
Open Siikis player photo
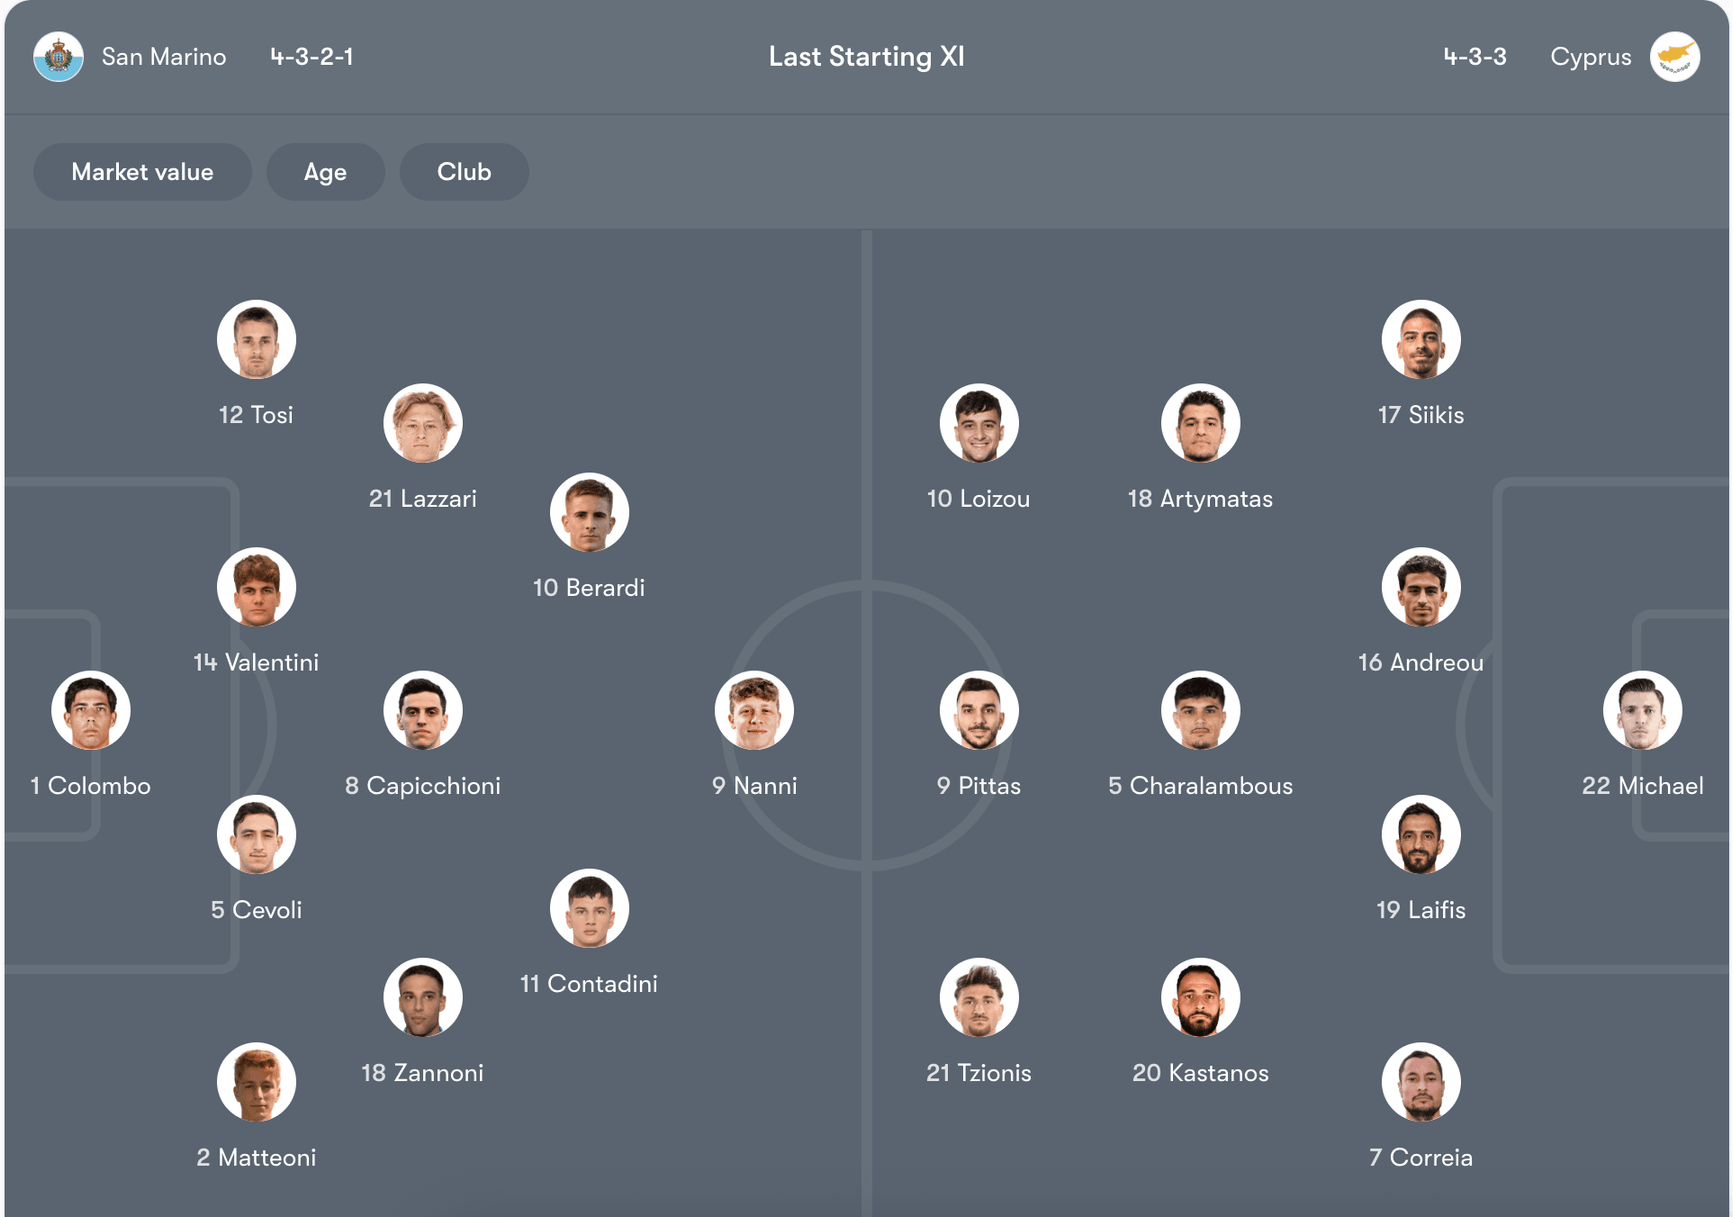coord(1420,339)
